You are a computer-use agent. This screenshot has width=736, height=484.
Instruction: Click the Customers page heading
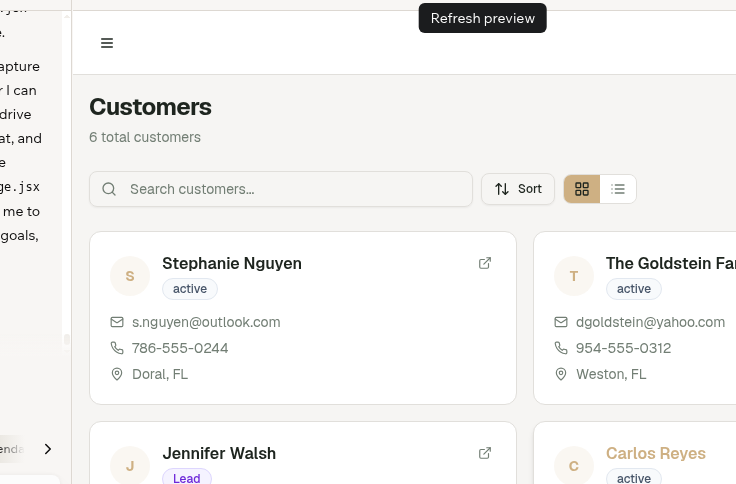tap(151, 107)
